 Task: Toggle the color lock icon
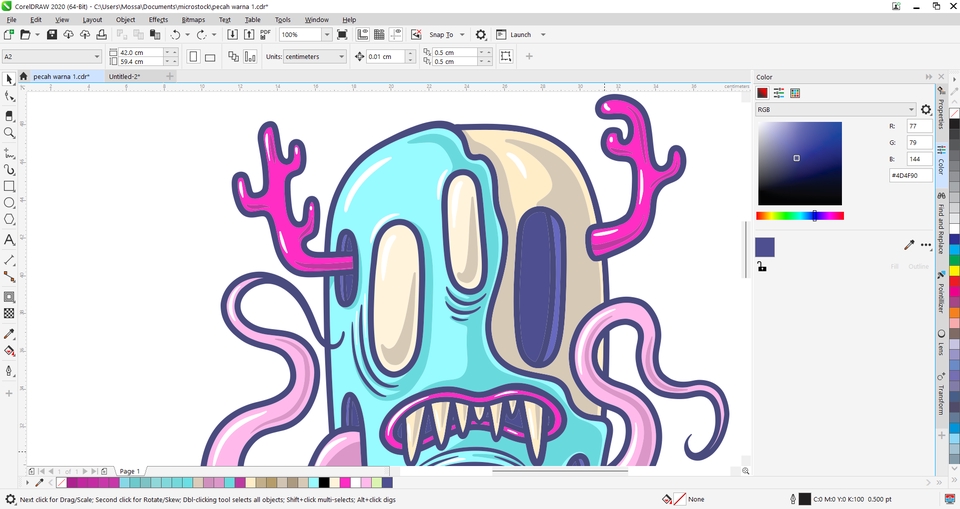[761, 267]
